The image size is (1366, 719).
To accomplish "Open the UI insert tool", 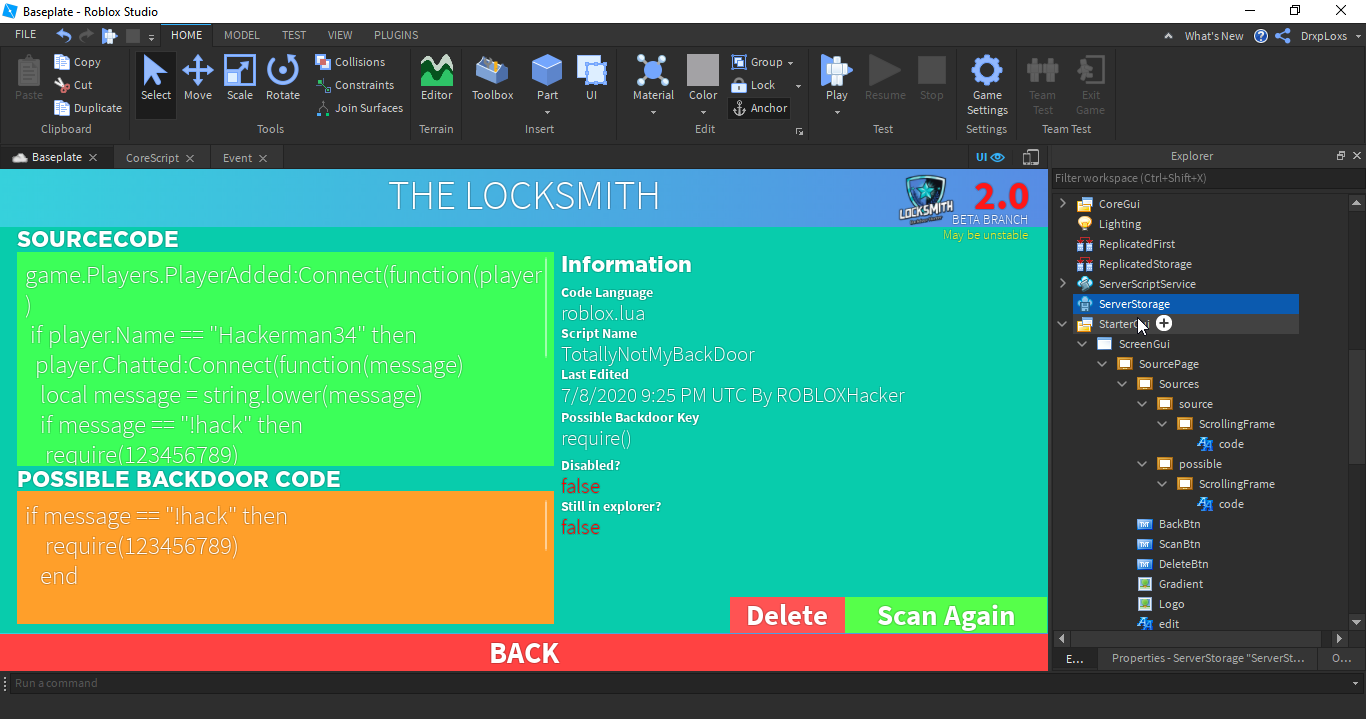I will 592,79.
